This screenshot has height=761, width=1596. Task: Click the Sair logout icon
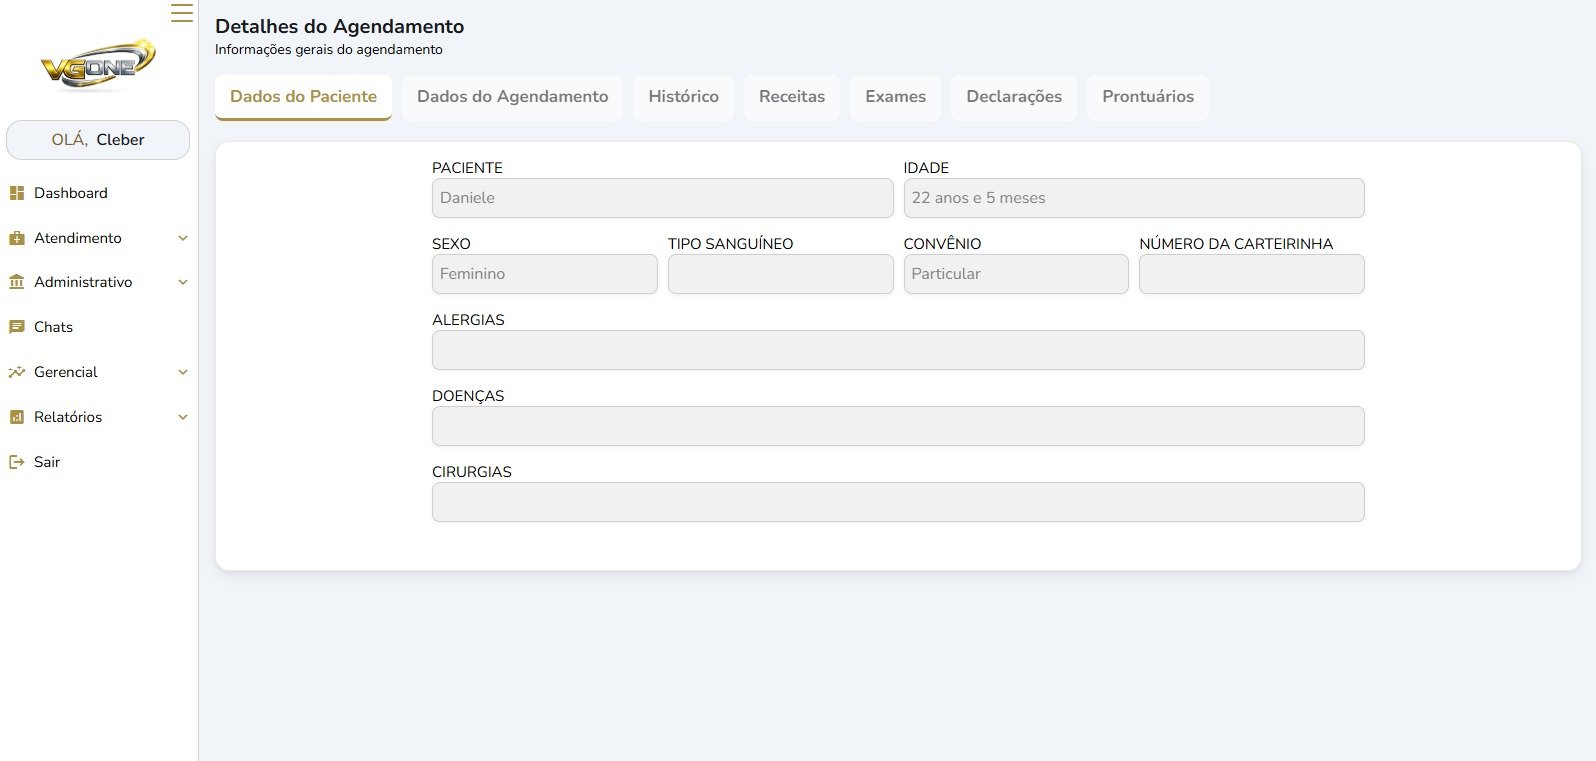[x=16, y=462]
